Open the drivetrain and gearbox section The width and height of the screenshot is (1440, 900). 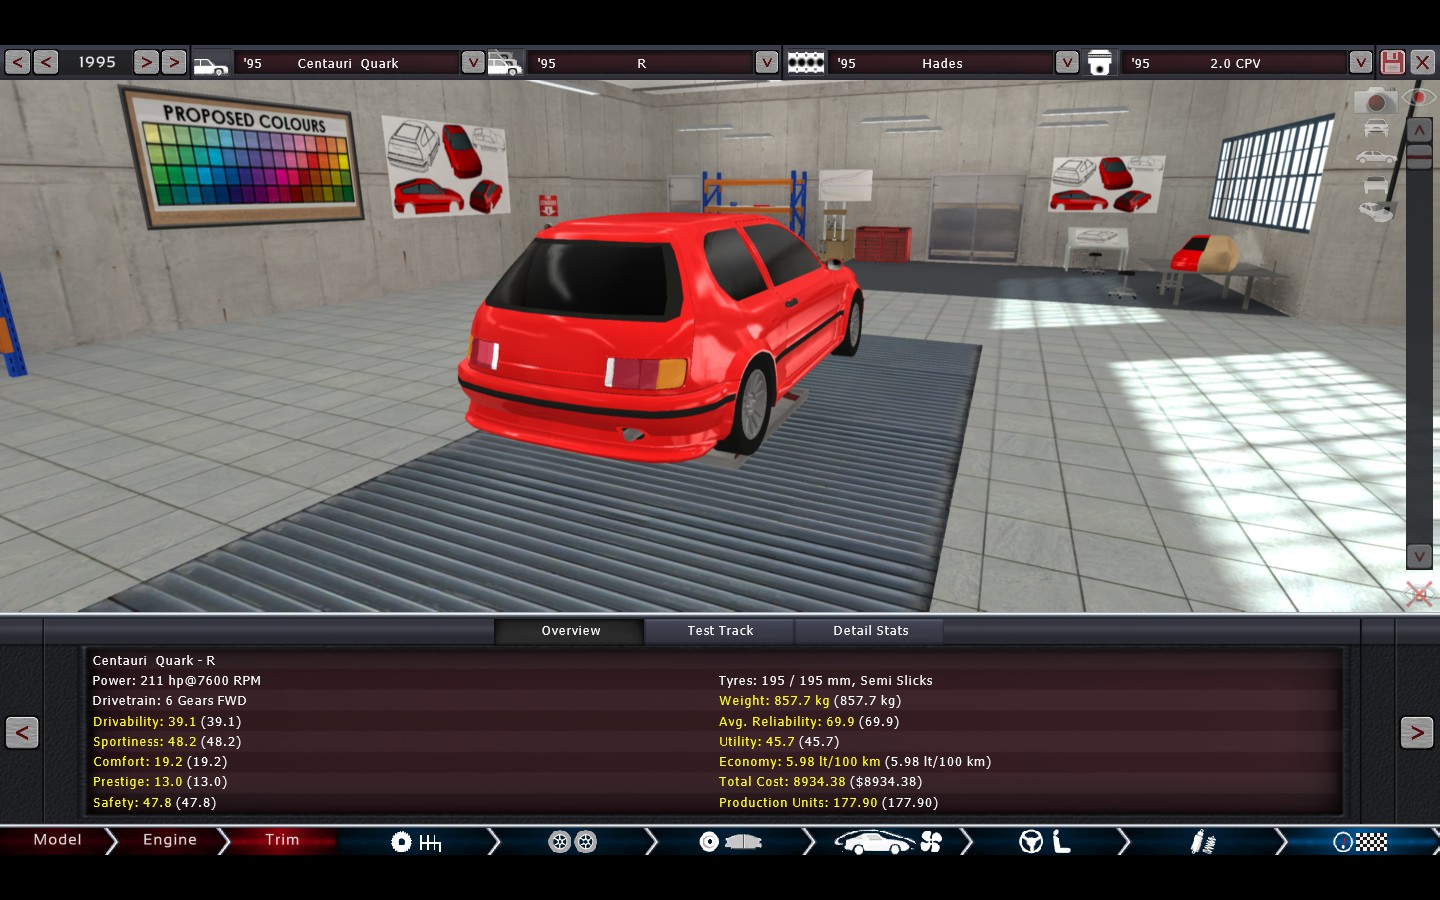[x=416, y=842]
